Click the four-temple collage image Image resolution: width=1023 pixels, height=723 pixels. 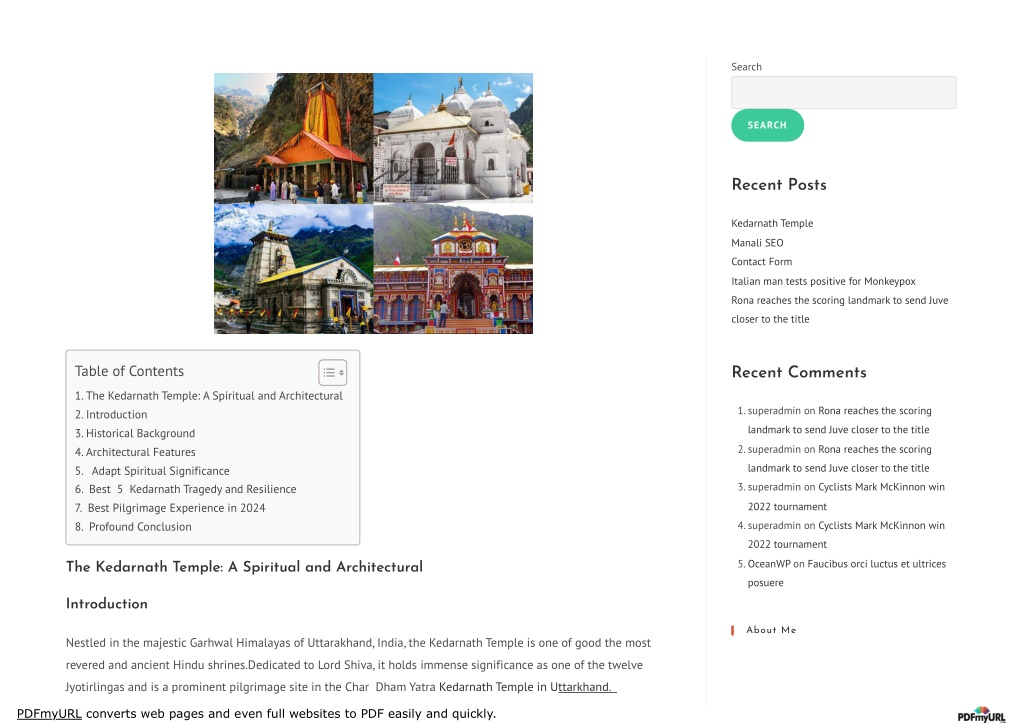tap(373, 204)
